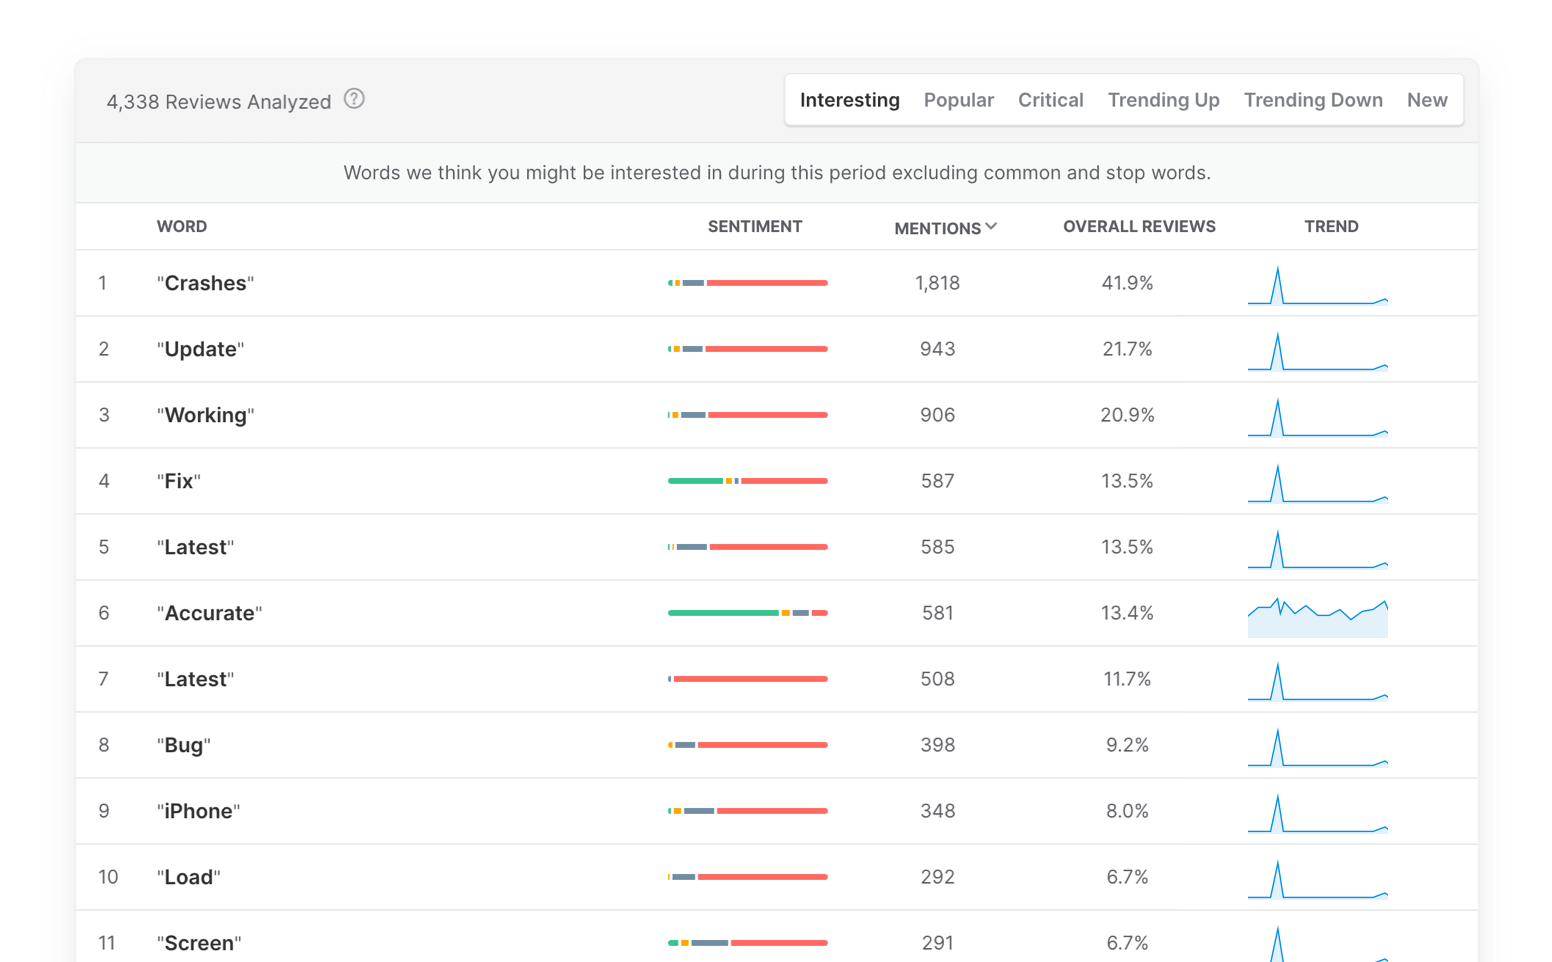The height and width of the screenshot is (962, 1552).
Task: Click the Update sentiment bar
Action: coord(748,349)
